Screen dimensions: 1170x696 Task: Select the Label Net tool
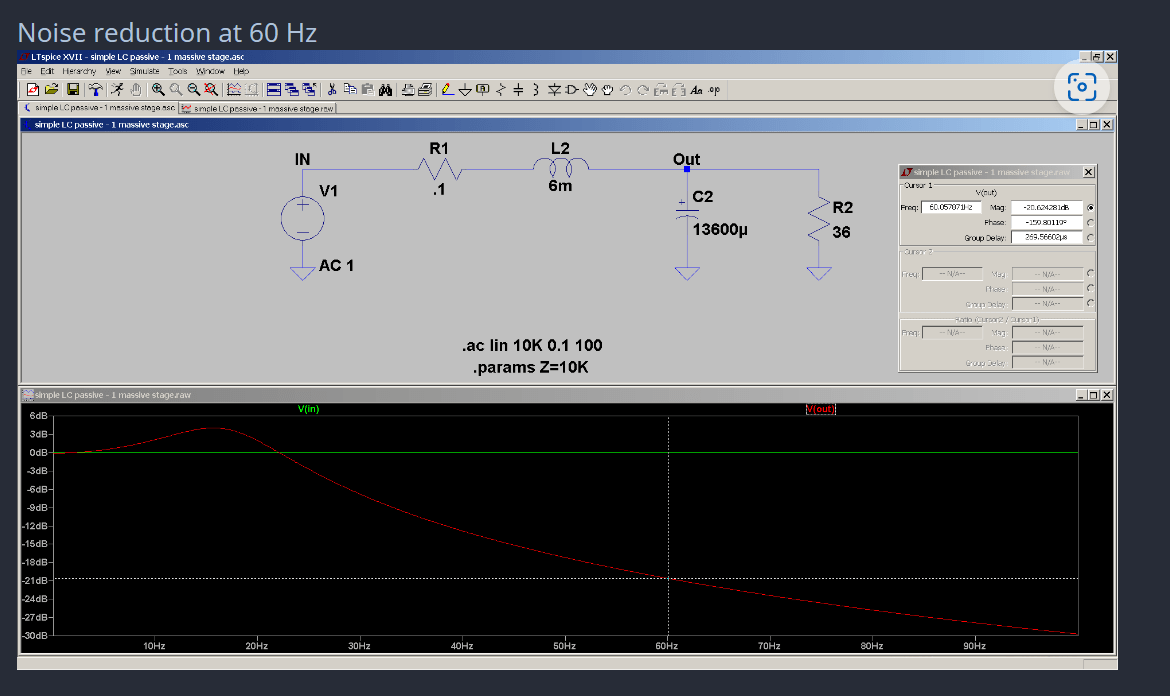point(483,90)
